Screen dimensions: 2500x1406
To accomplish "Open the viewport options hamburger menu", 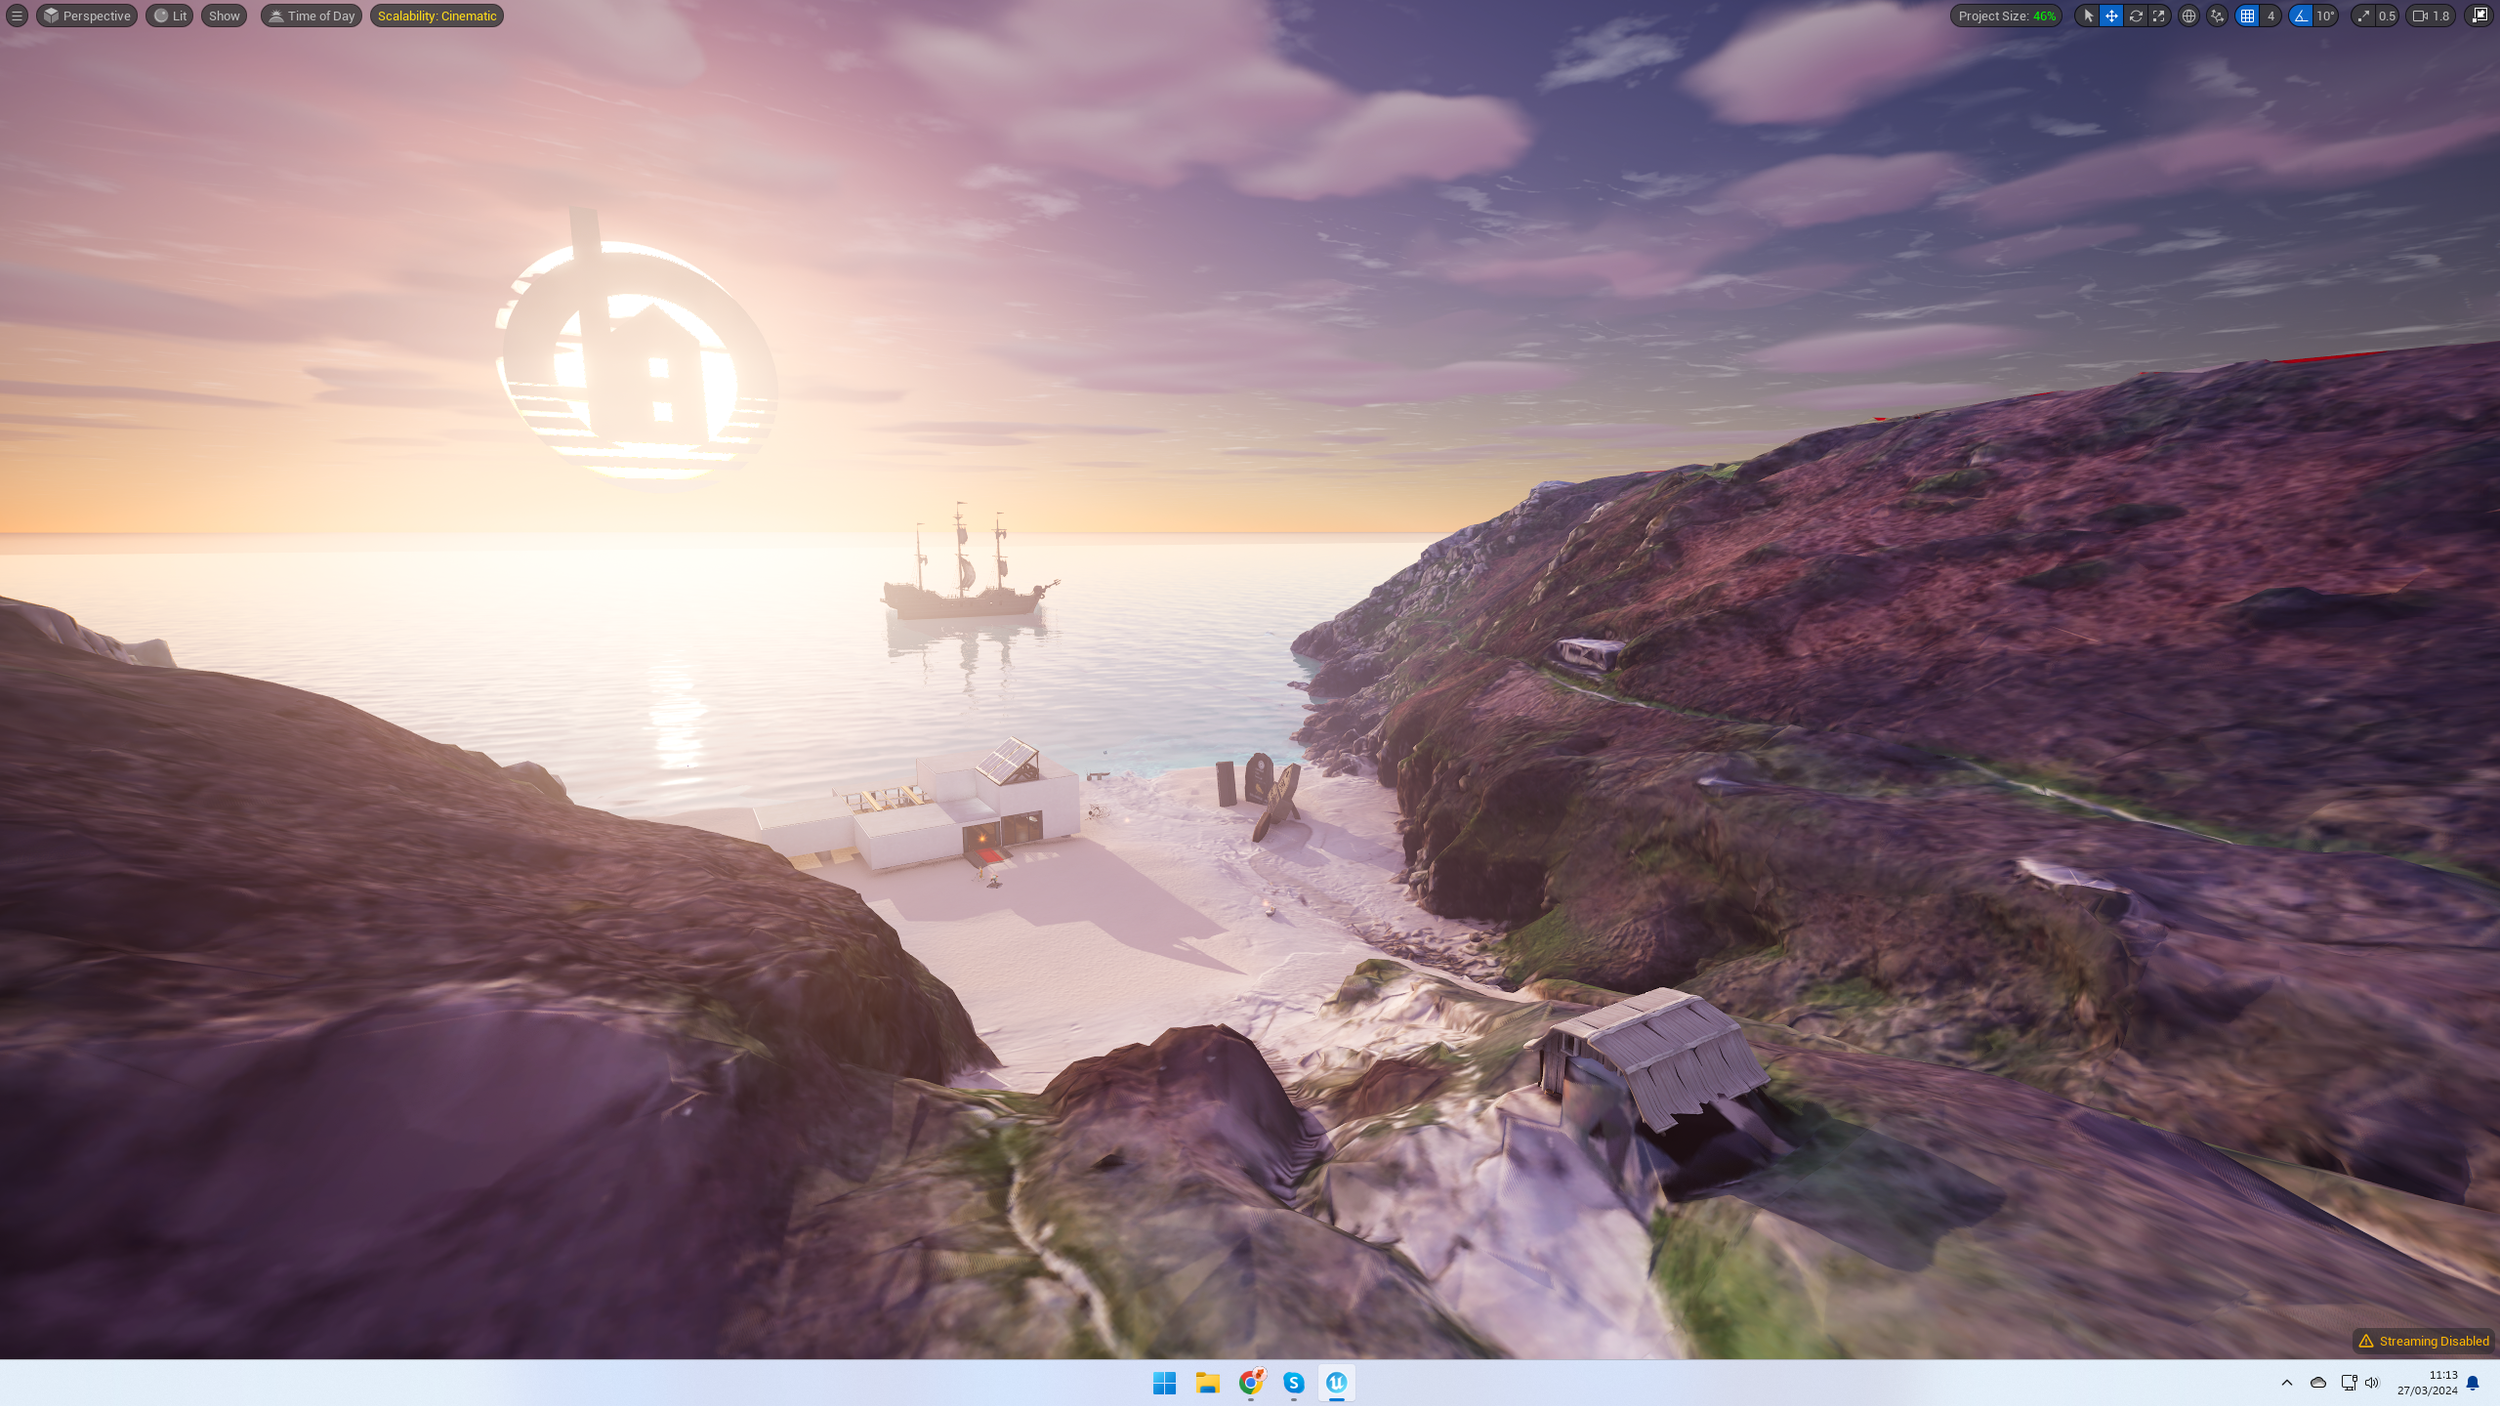I will point(17,16).
